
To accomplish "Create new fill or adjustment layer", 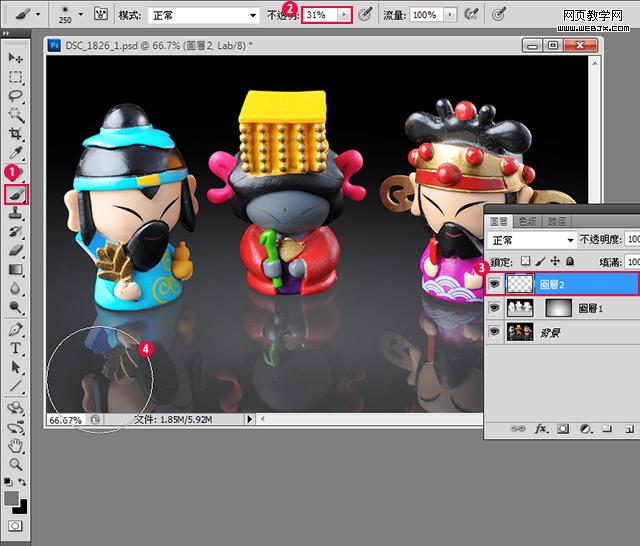I will click(x=586, y=428).
